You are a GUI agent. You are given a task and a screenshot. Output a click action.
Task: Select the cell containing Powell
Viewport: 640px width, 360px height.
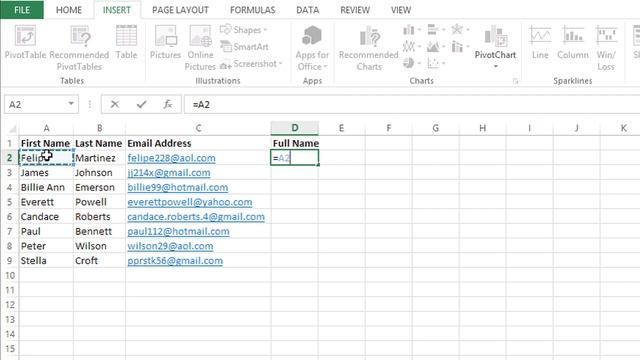pyautogui.click(x=100, y=202)
